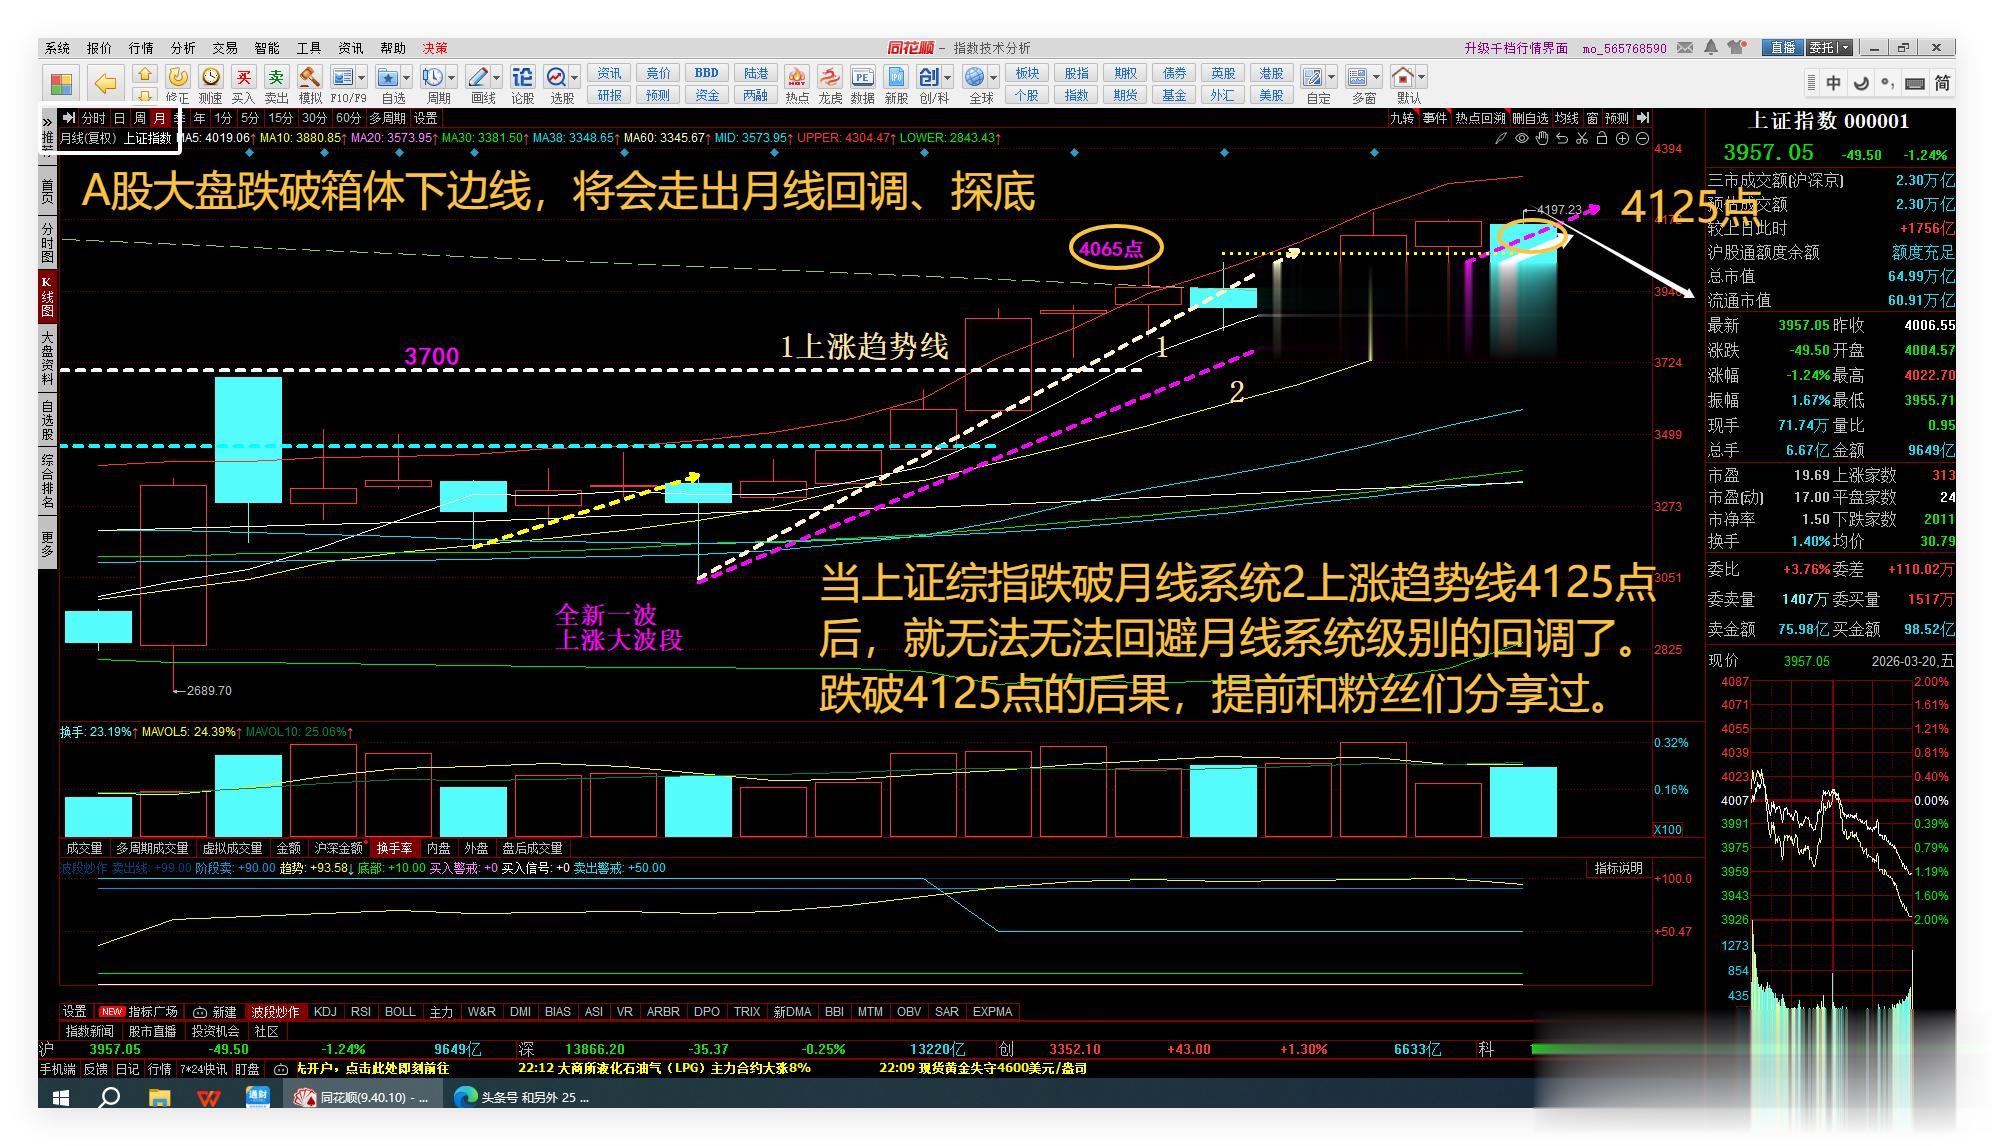Viewport: 1994px width, 1146px height.
Task: Toggle the eye visibility icon above the chart
Action: 1521,138
